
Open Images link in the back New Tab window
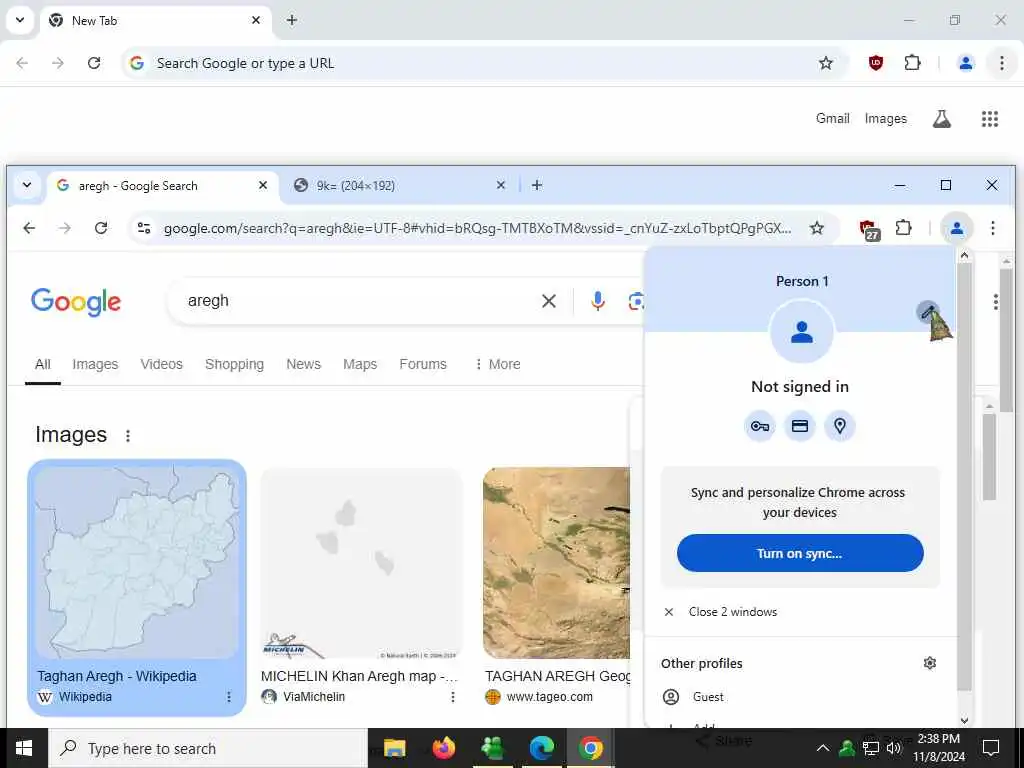click(886, 118)
